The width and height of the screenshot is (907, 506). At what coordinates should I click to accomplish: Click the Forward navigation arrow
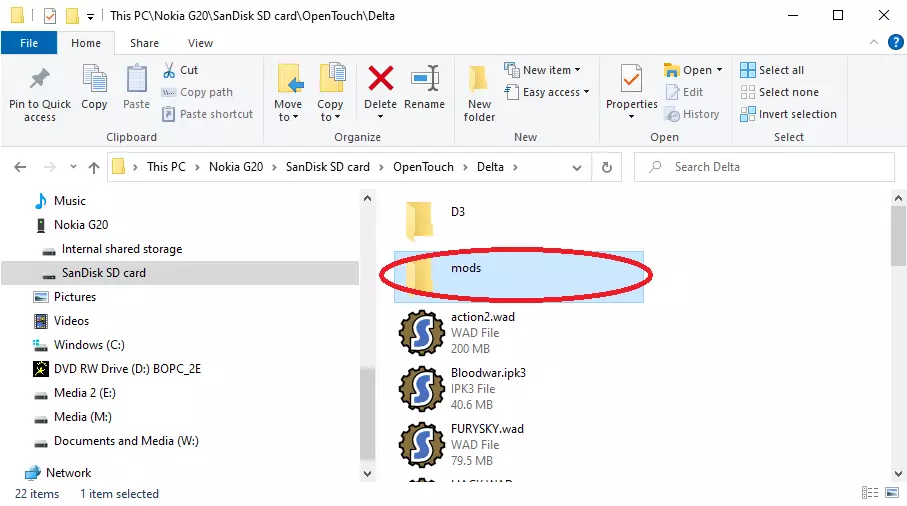tap(50, 167)
